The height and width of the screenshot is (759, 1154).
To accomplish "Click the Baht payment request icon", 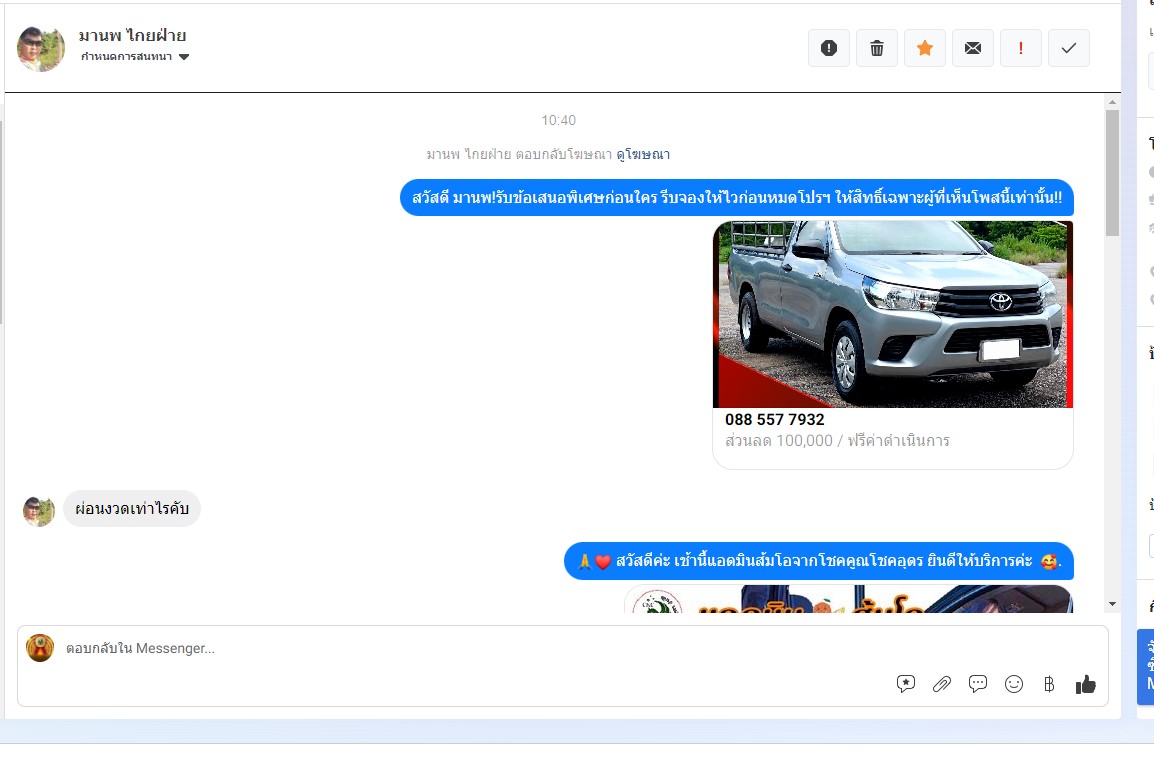I will click(x=1049, y=684).
